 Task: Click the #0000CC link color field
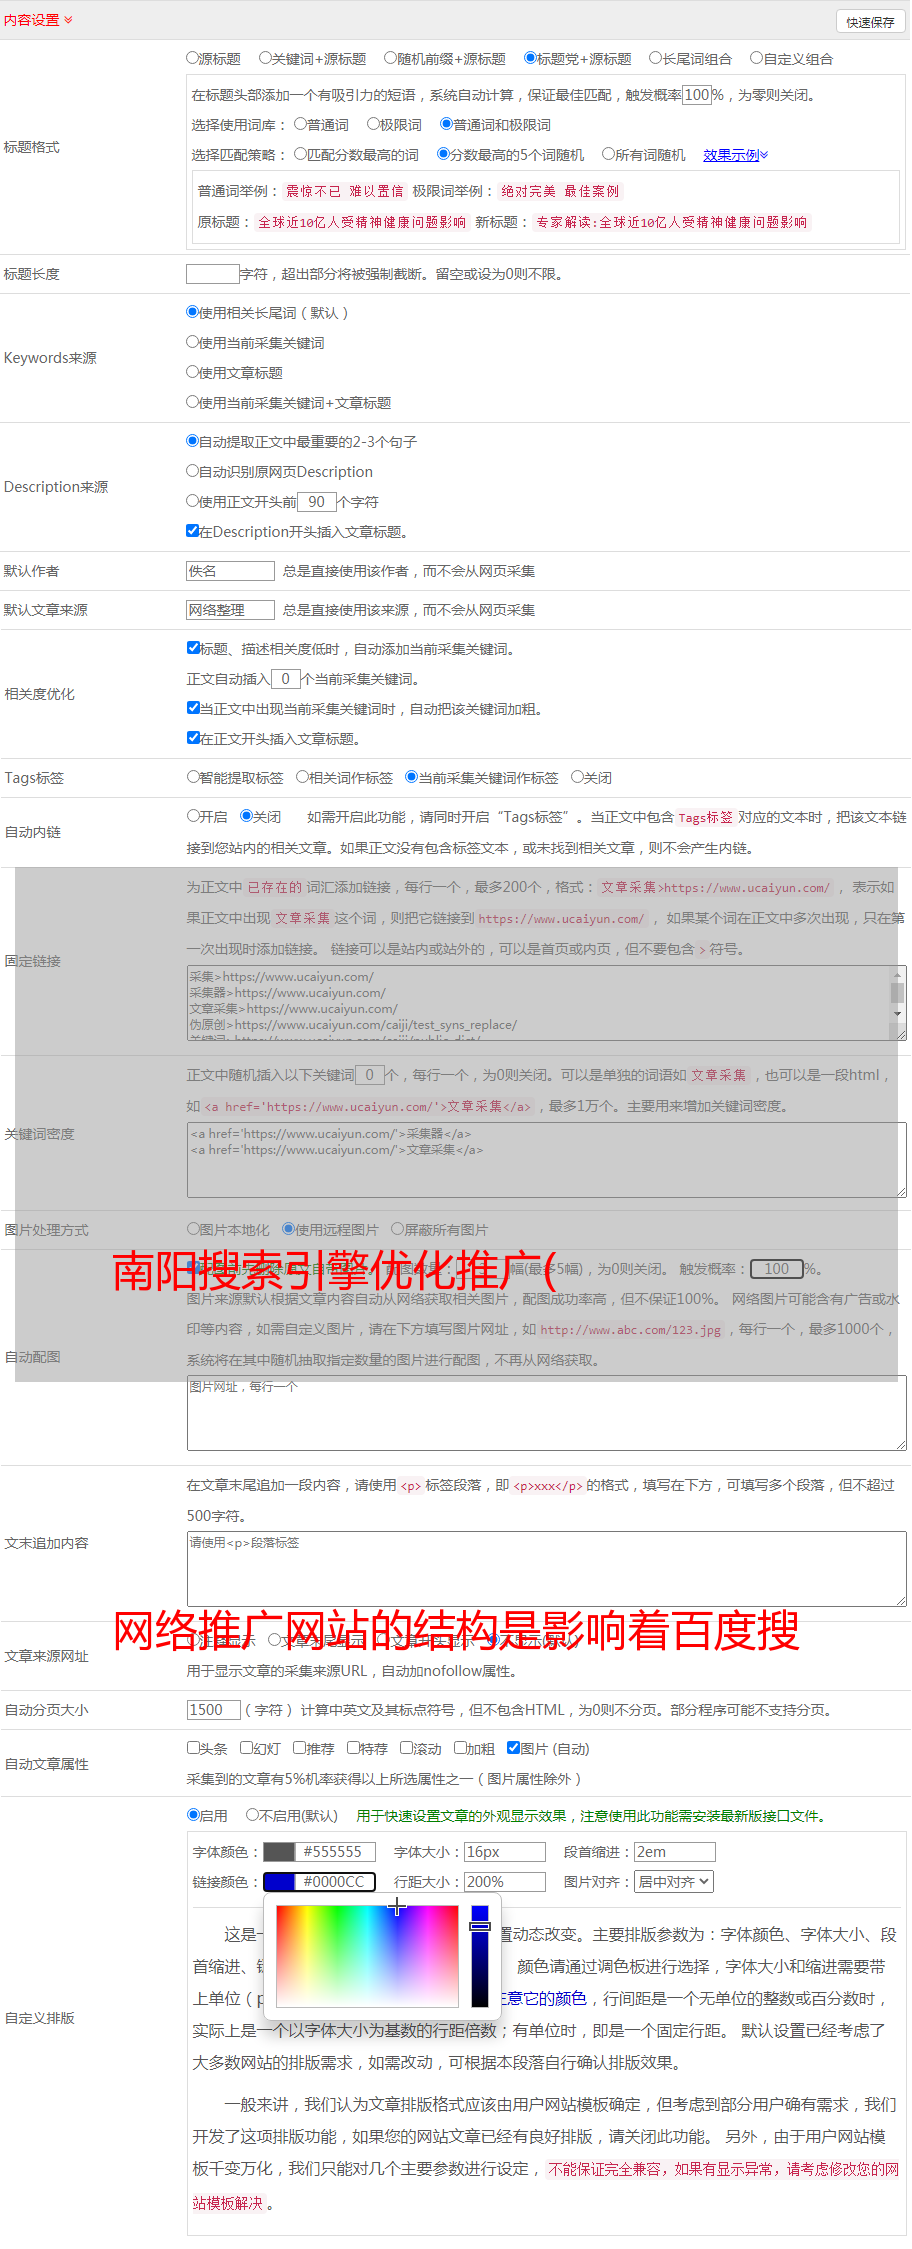tap(336, 1882)
